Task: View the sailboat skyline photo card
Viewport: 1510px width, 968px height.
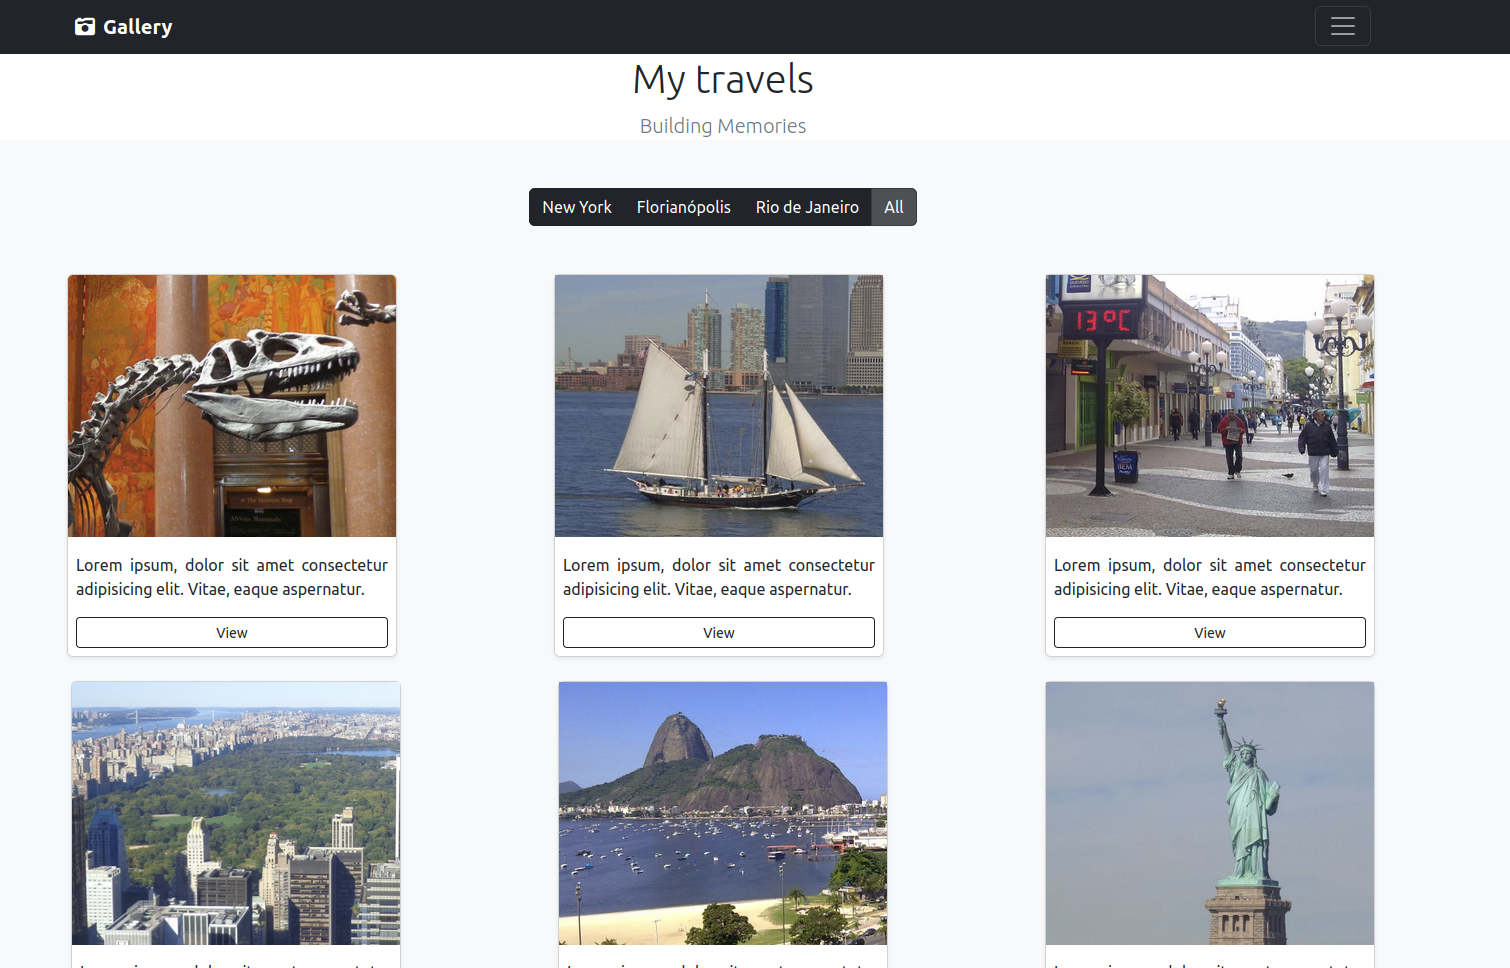Action: [719, 633]
